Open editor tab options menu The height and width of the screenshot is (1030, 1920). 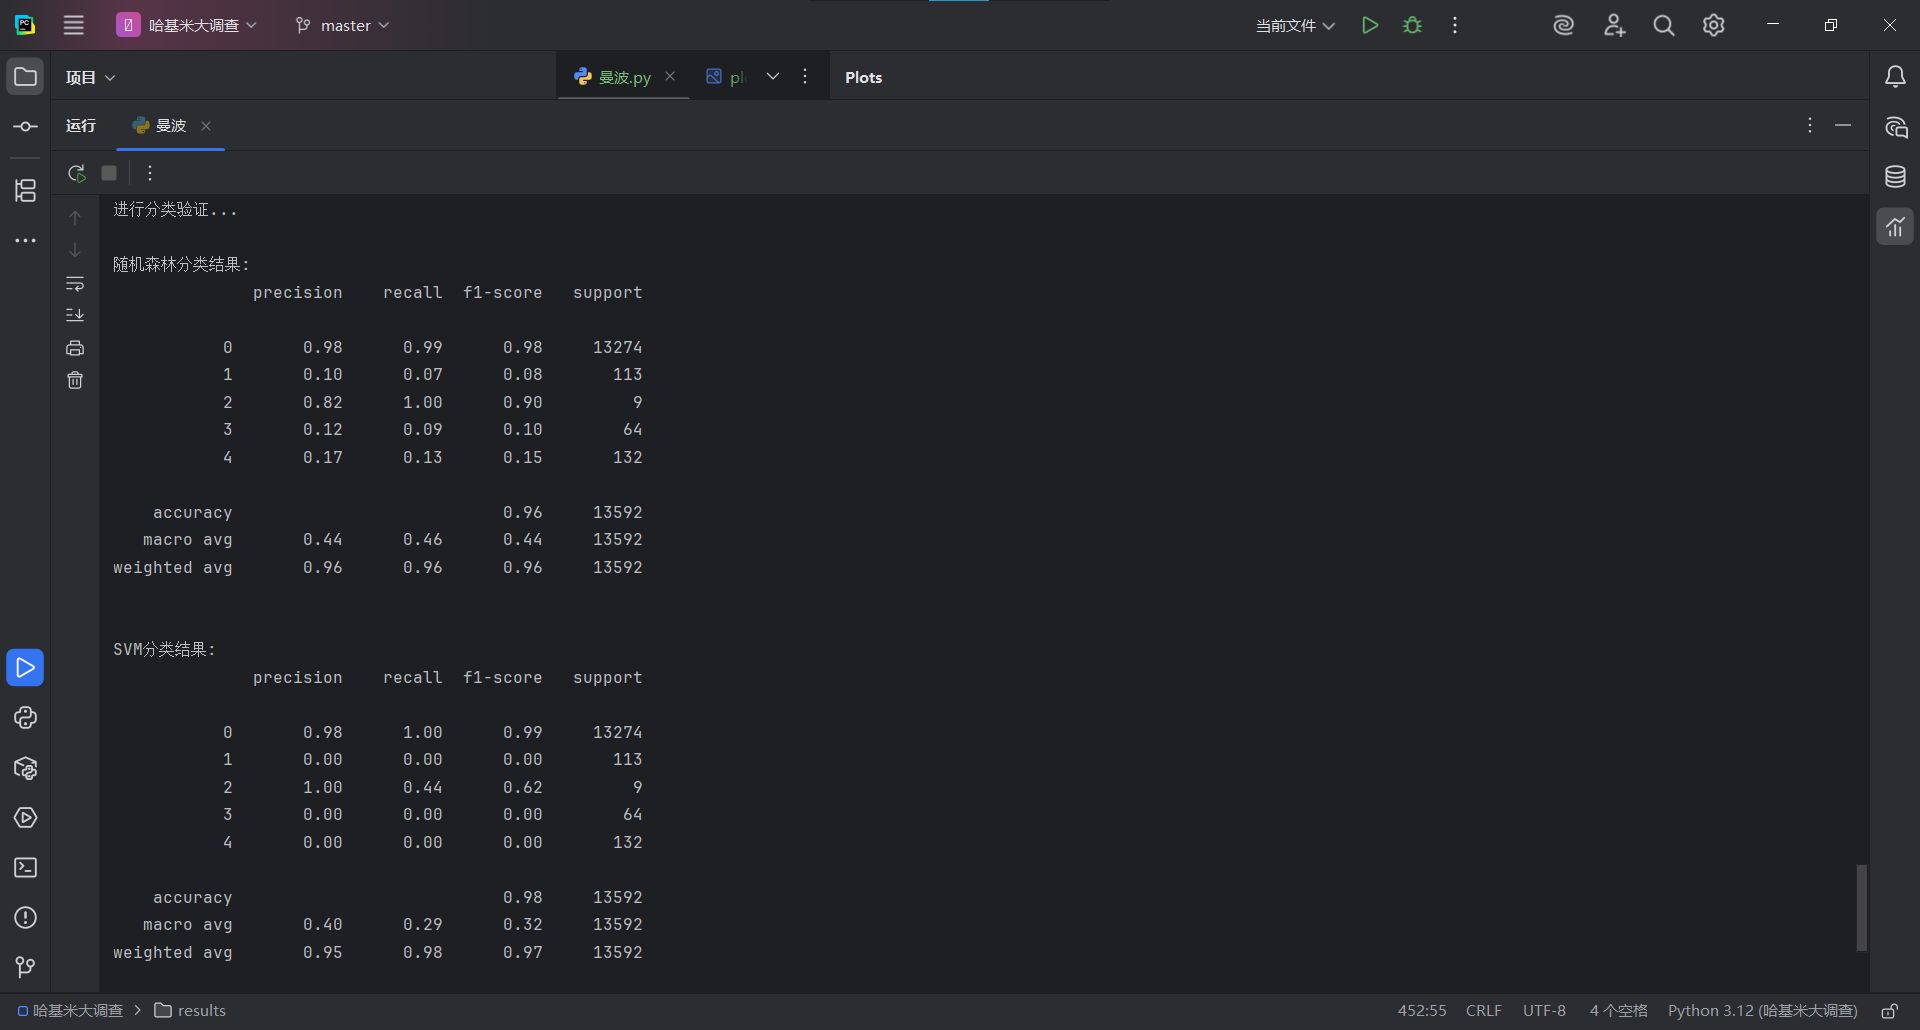pos(805,76)
